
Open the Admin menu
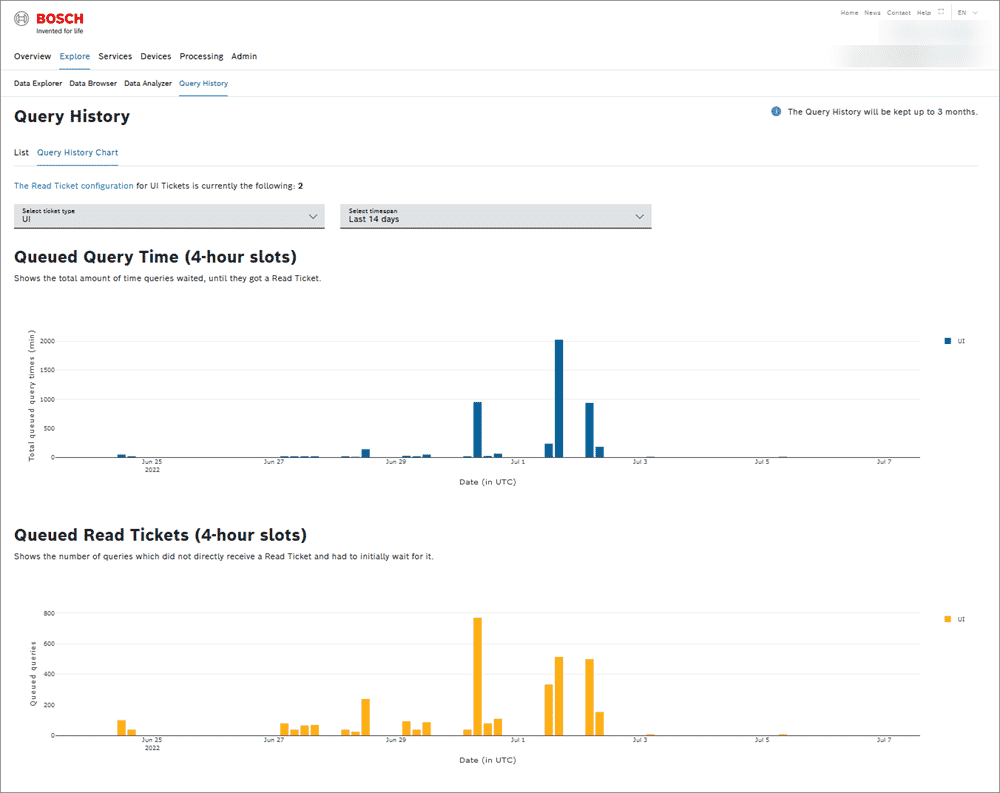pyautogui.click(x=244, y=57)
